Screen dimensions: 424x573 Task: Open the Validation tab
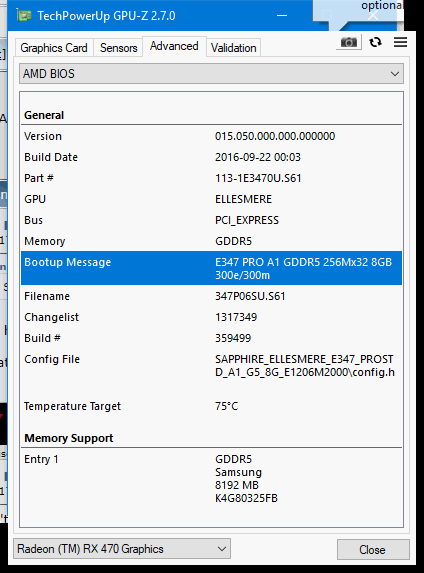click(234, 48)
